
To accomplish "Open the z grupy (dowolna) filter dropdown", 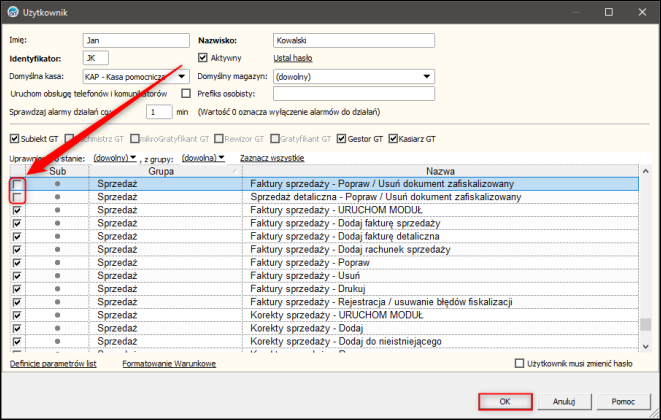I will [203, 158].
